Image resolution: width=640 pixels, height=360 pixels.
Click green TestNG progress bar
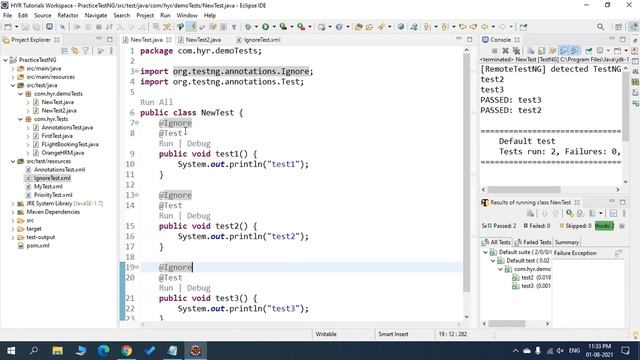pyautogui.click(x=604, y=226)
